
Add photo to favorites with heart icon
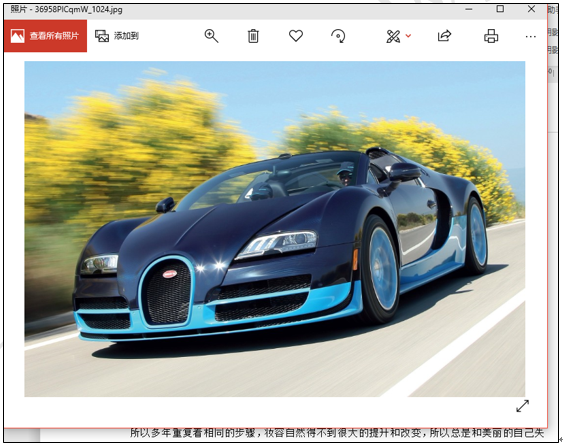click(x=296, y=36)
